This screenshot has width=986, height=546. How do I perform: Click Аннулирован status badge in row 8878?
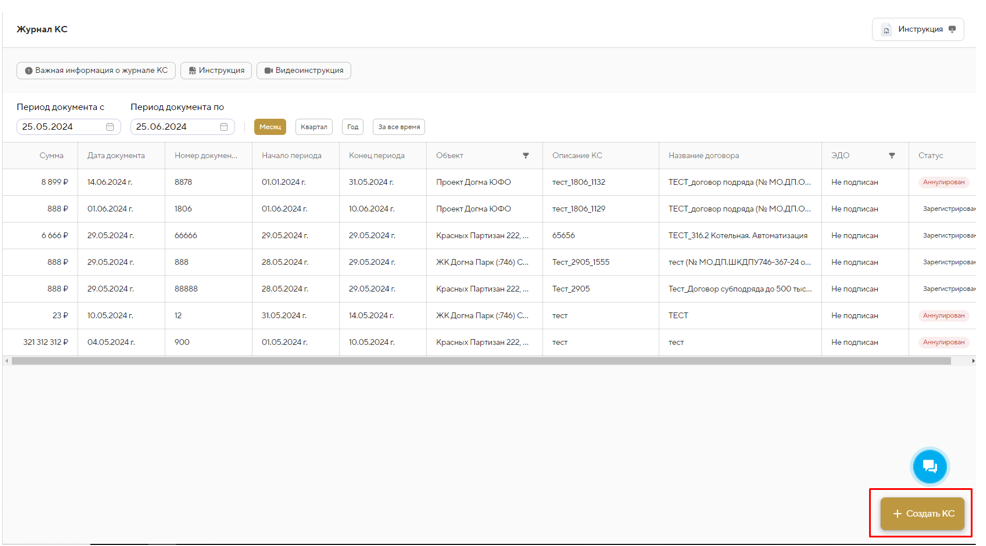pyautogui.click(x=944, y=183)
